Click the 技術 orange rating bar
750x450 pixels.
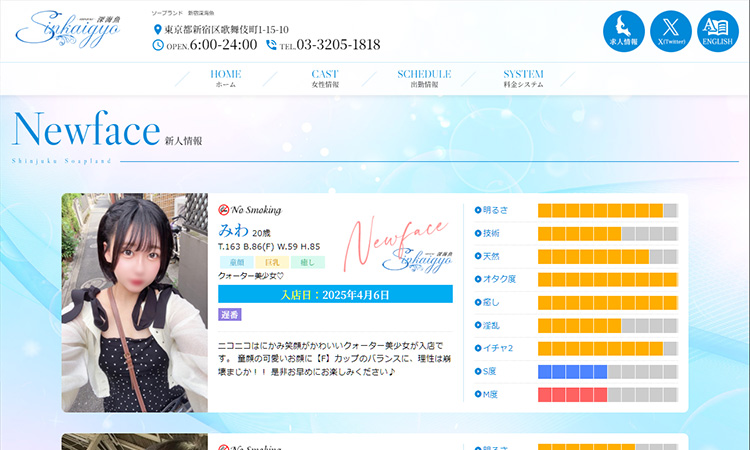pos(607,233)
